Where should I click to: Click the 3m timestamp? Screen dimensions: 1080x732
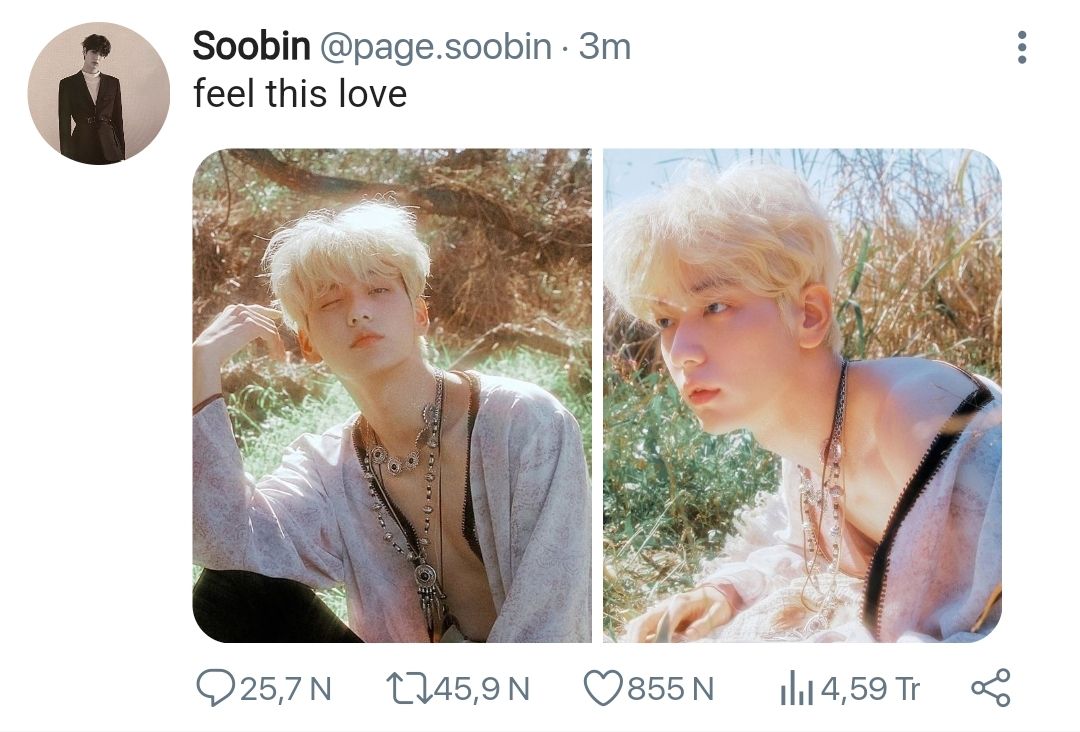point(605,46)
